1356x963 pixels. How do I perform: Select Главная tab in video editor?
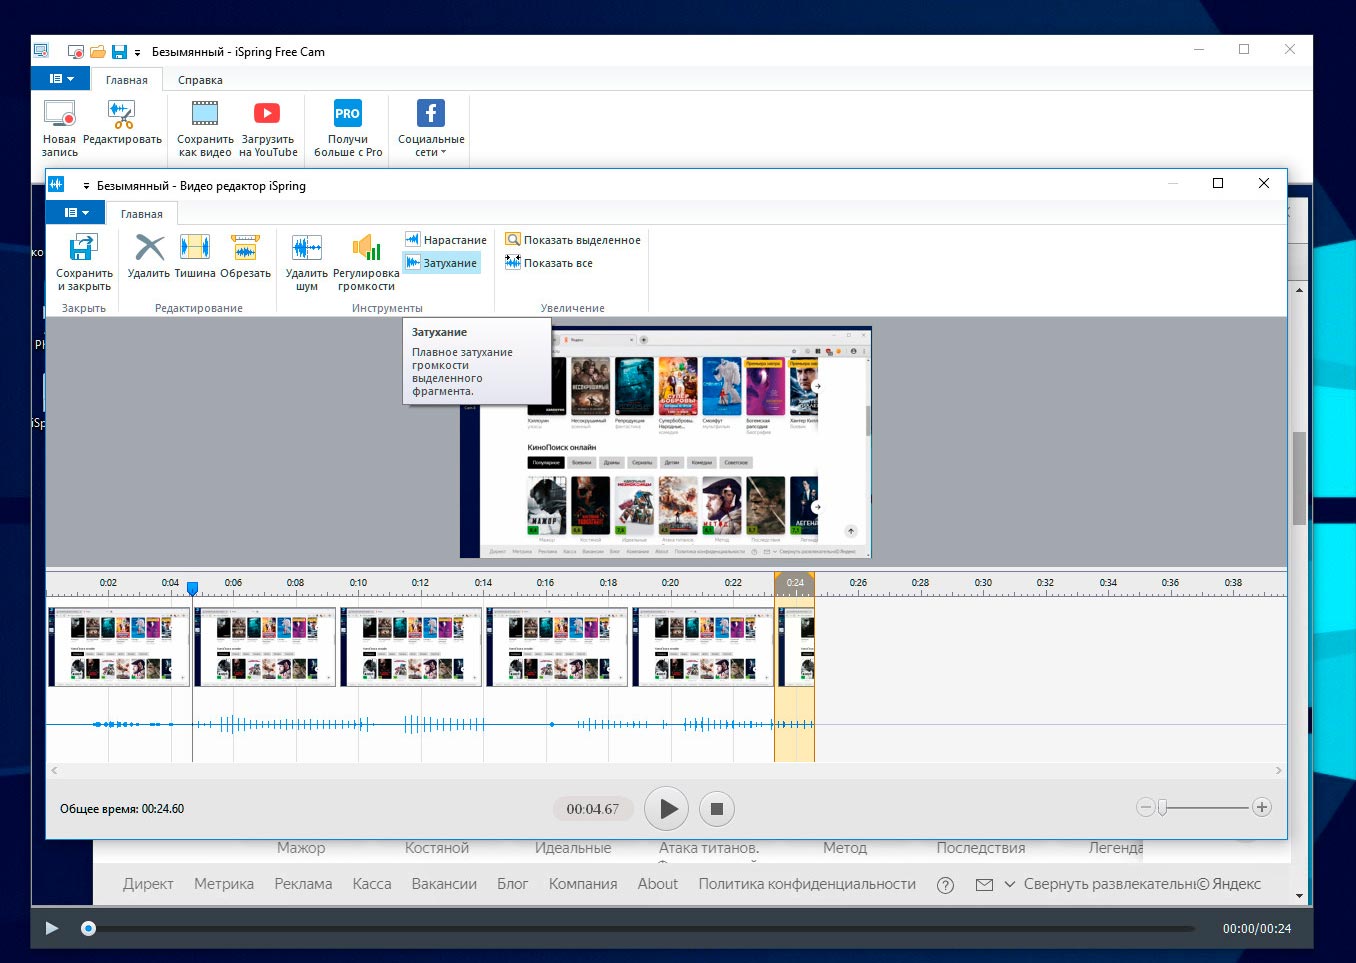(x=142, y=214)
